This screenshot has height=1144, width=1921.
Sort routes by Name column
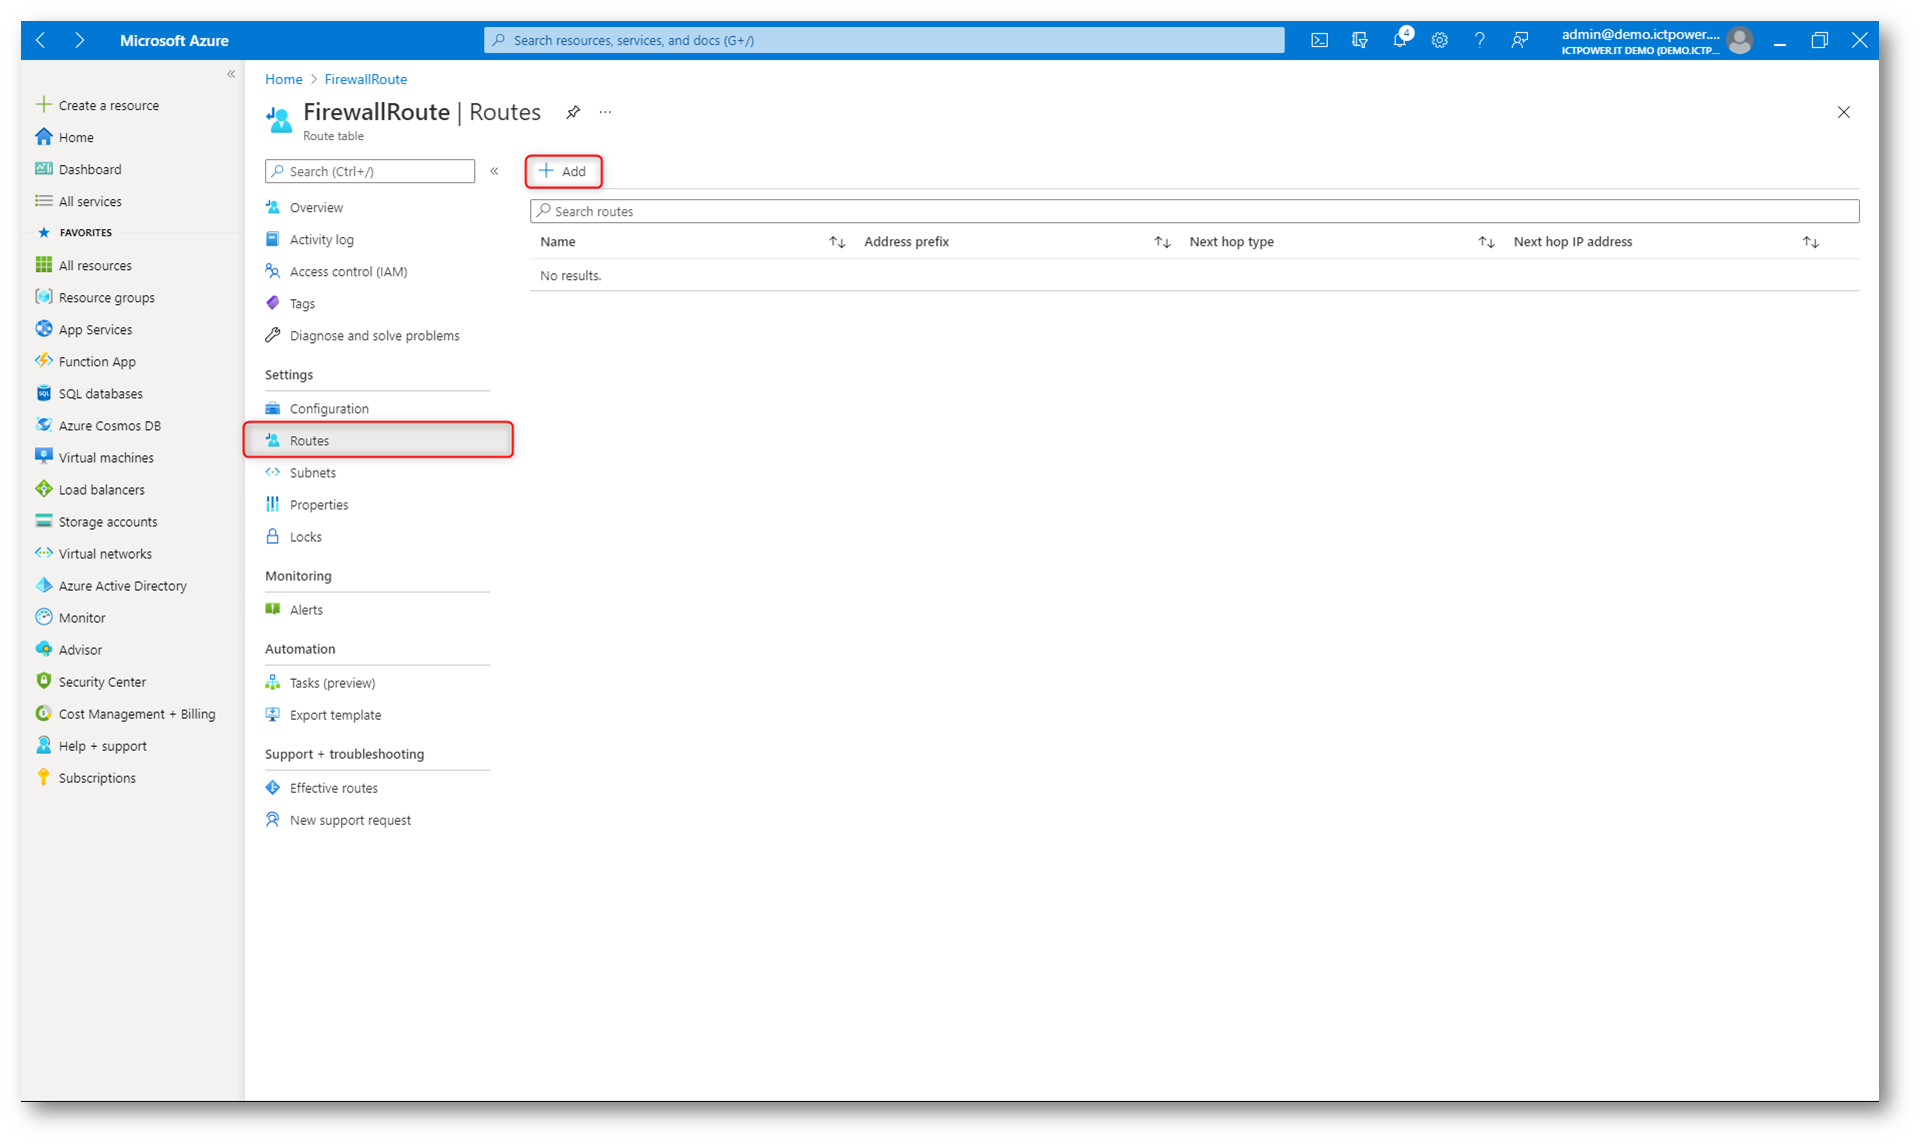[x=837, y=242]
